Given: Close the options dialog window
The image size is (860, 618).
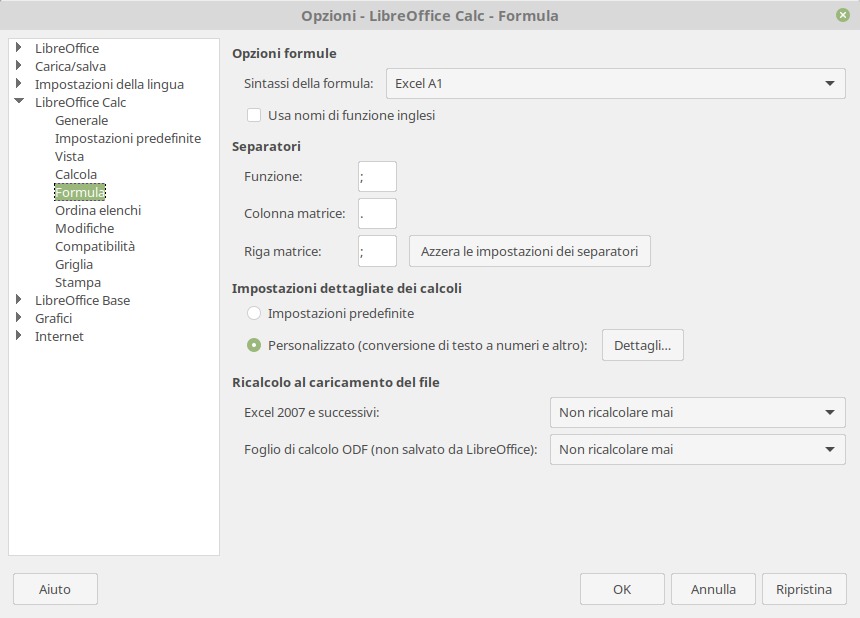Looking at the screenshot, I should coord(843,15).
